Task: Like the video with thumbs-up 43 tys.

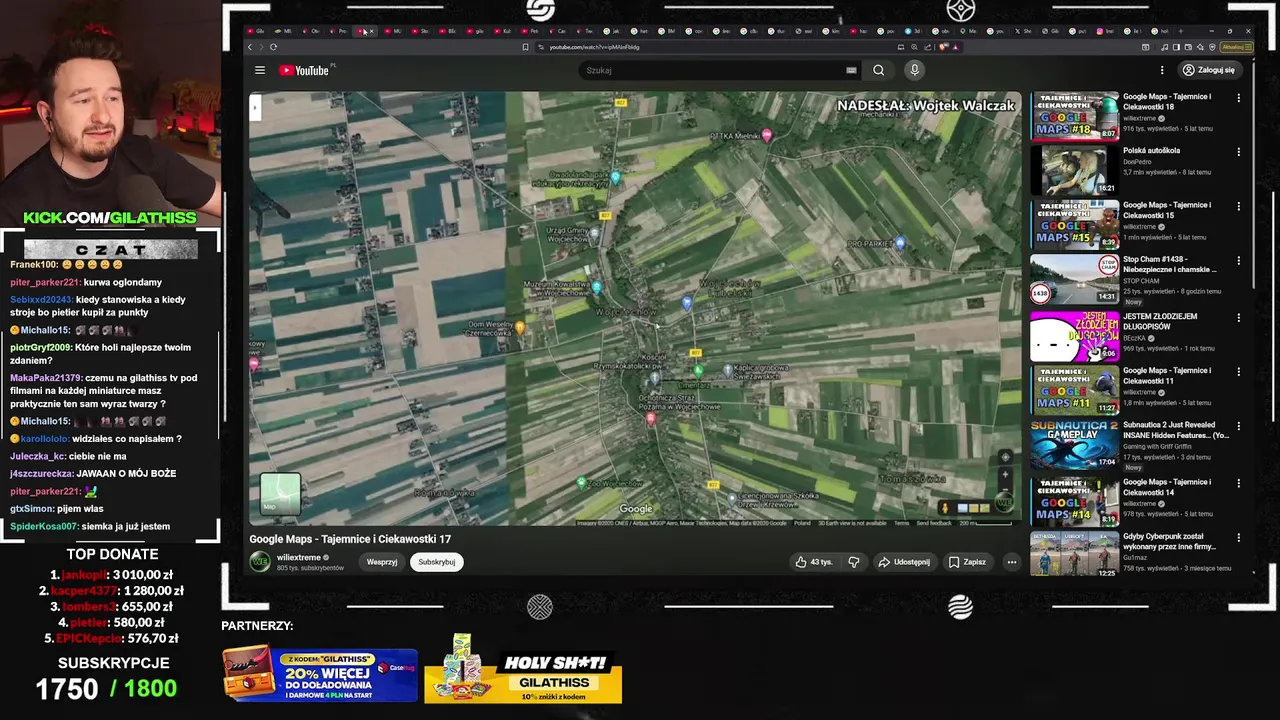Action: coord(814,562)
